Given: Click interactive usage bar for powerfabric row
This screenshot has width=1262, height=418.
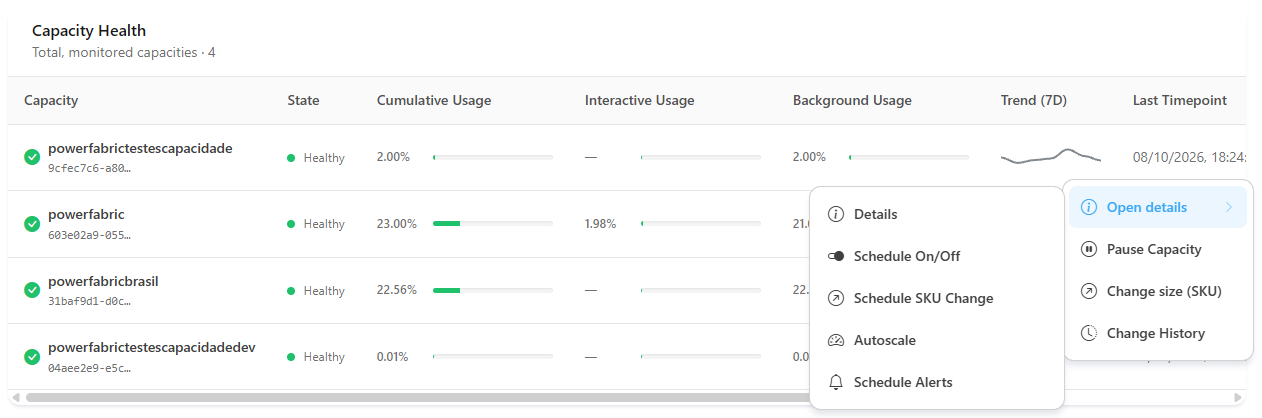Looking at the screenshot, I should coord(701,224).
